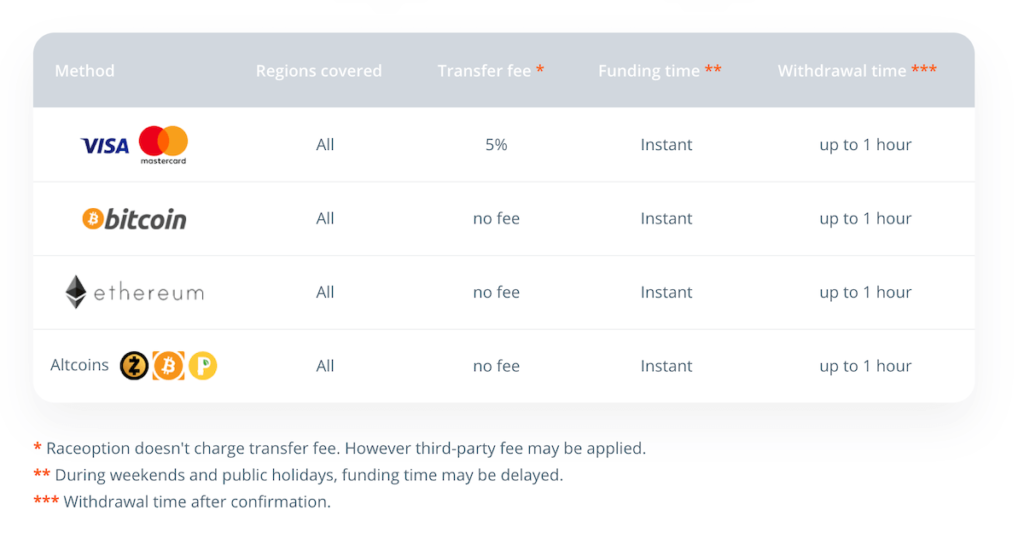This screenshot has width=1024, height=556.
Task: Click the Funding time column header
Action: (x=660, y=71)
